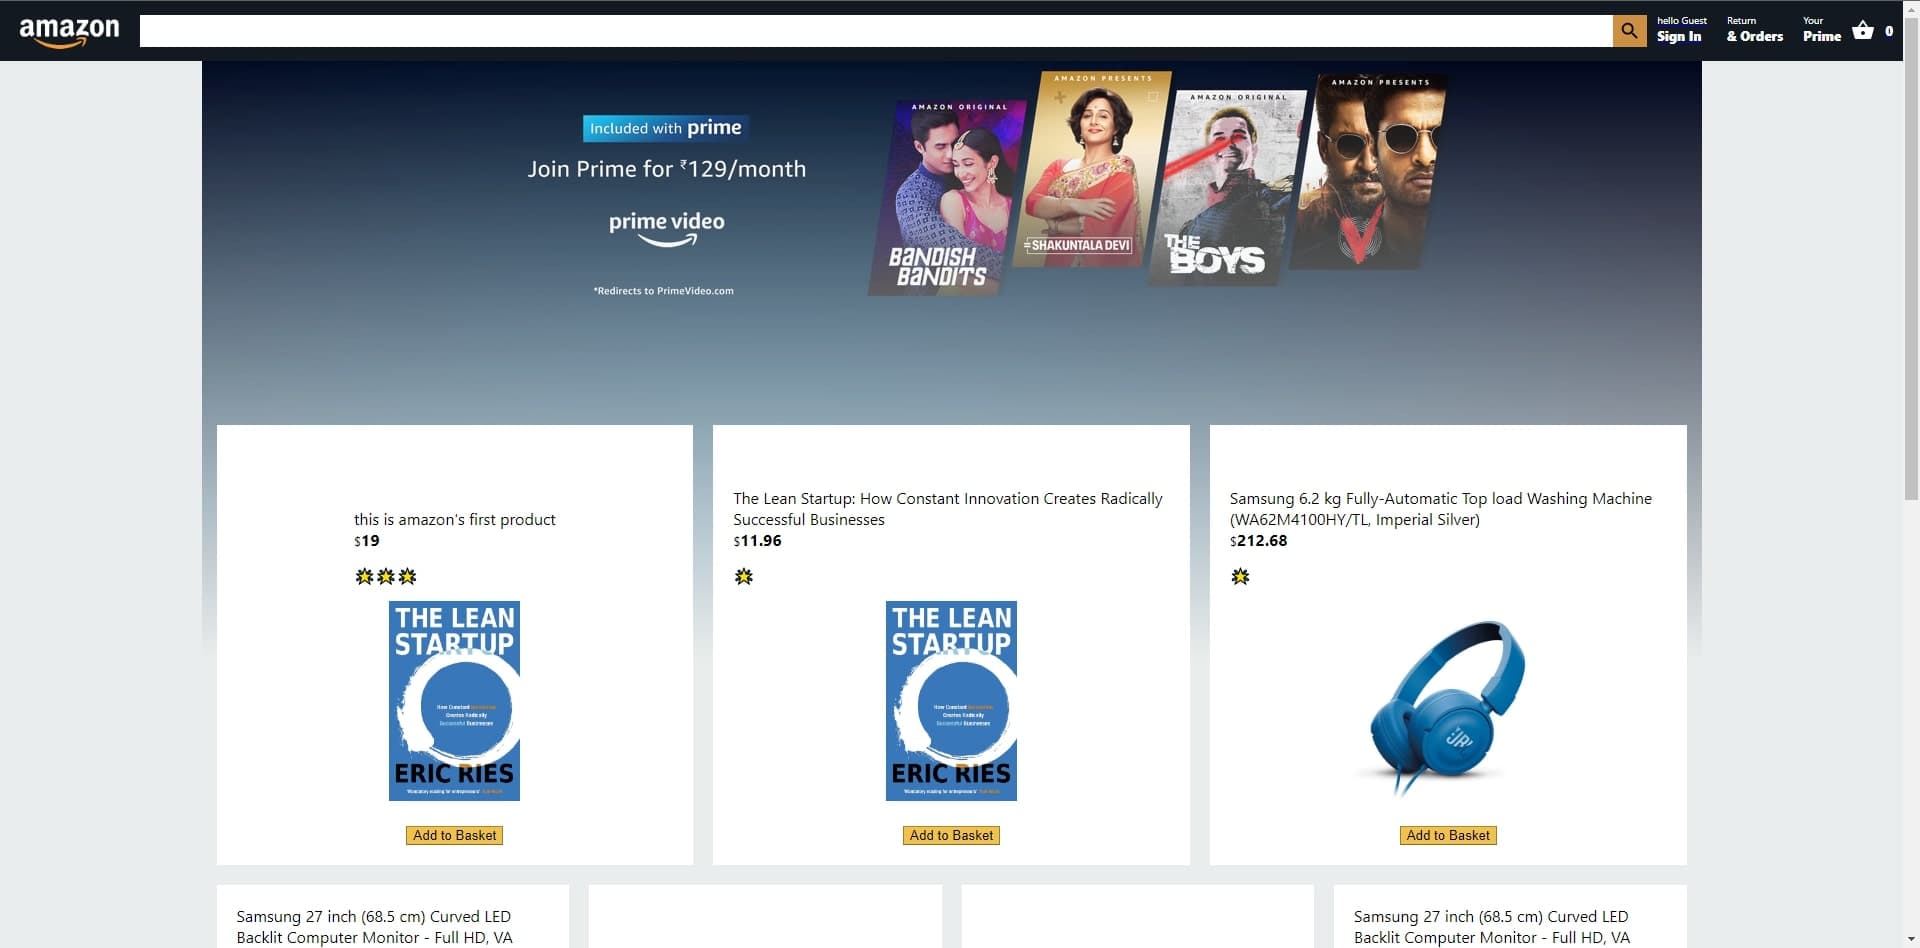
Task: Click the orange search magnifier icon
Action: 1629,31
